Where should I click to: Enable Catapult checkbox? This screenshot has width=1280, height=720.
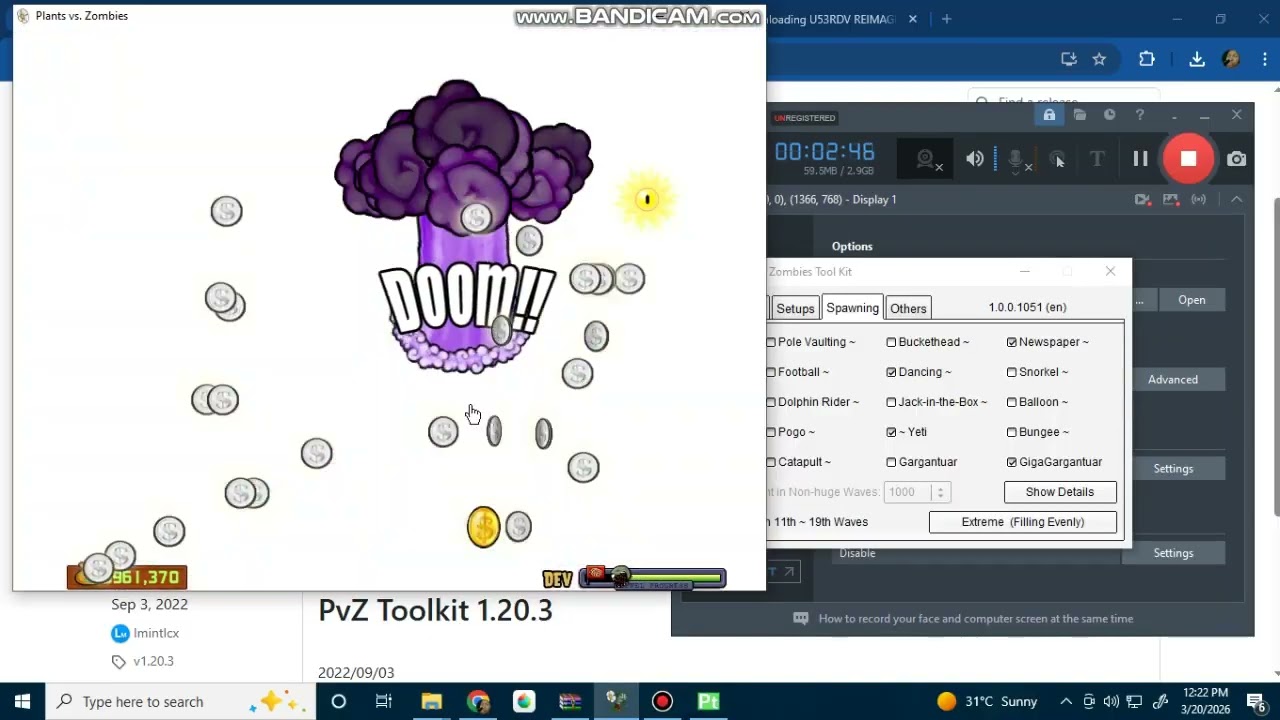pyautogui.click(x=771, y=462)
